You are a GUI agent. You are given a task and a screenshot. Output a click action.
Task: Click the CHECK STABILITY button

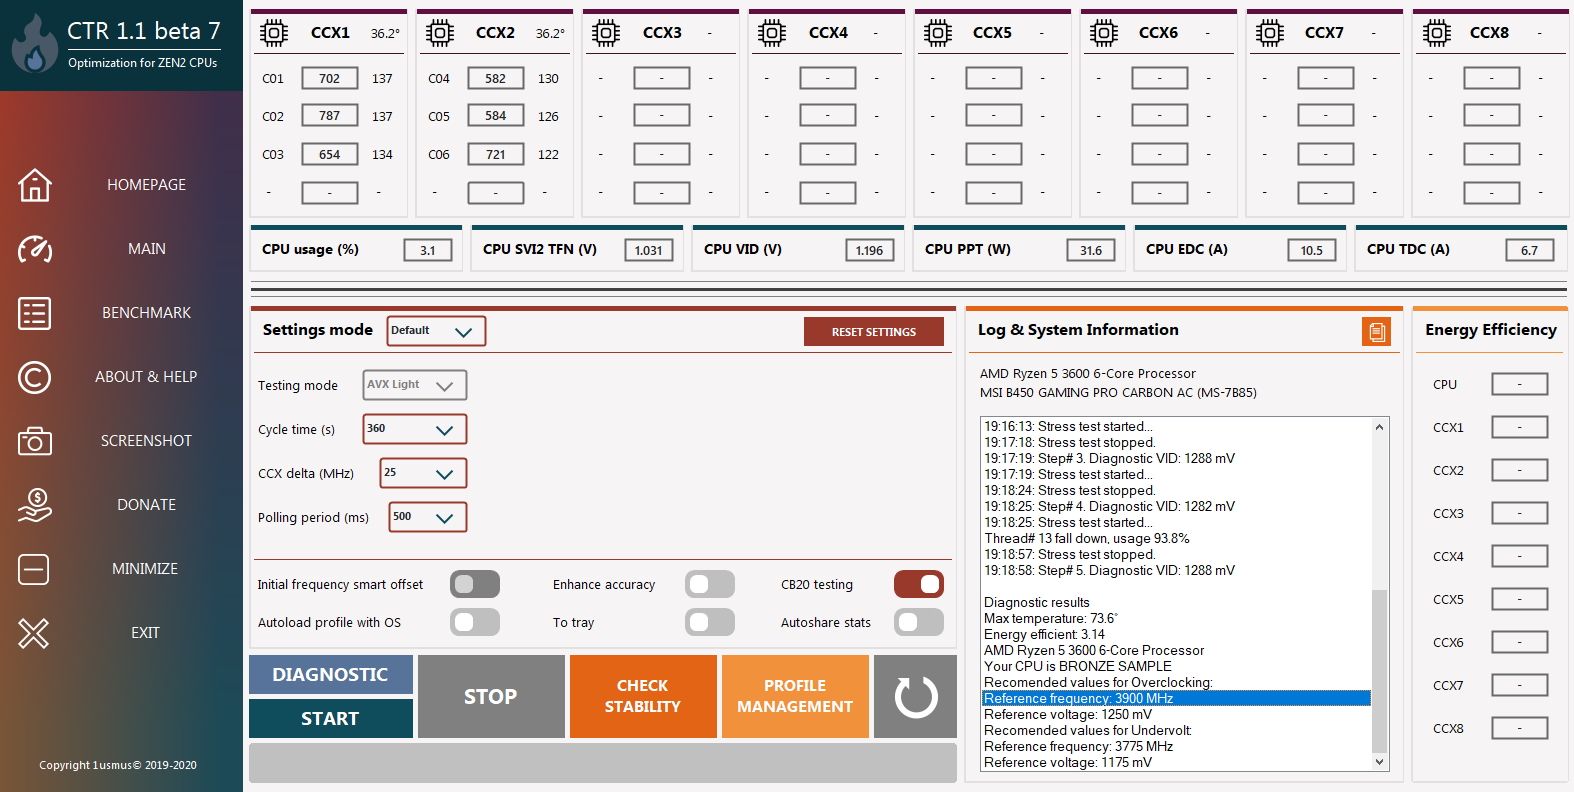(x=643, y=697)
